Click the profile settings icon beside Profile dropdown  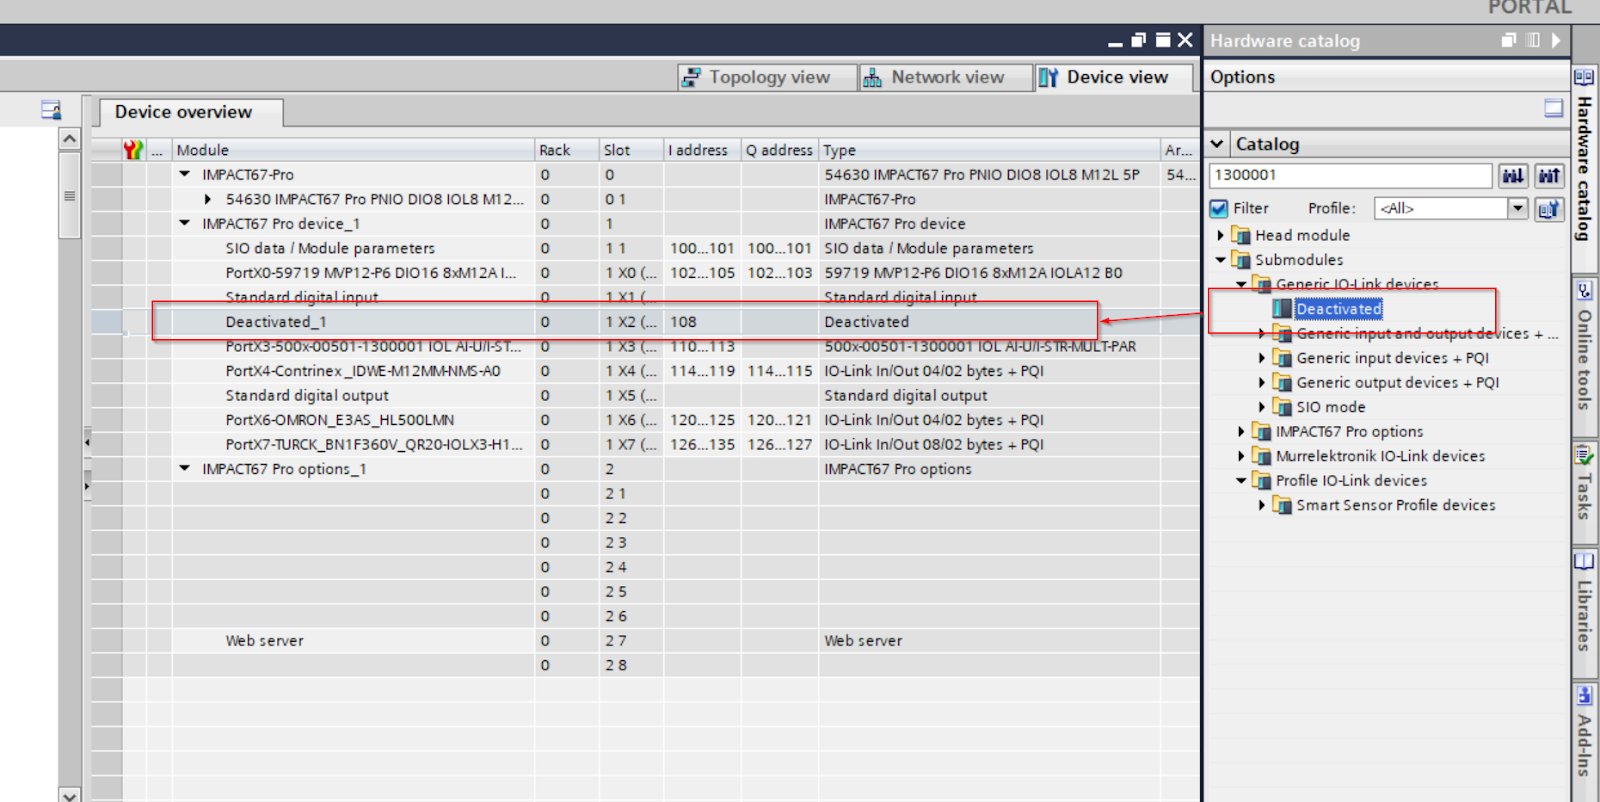click(1549, 208)
